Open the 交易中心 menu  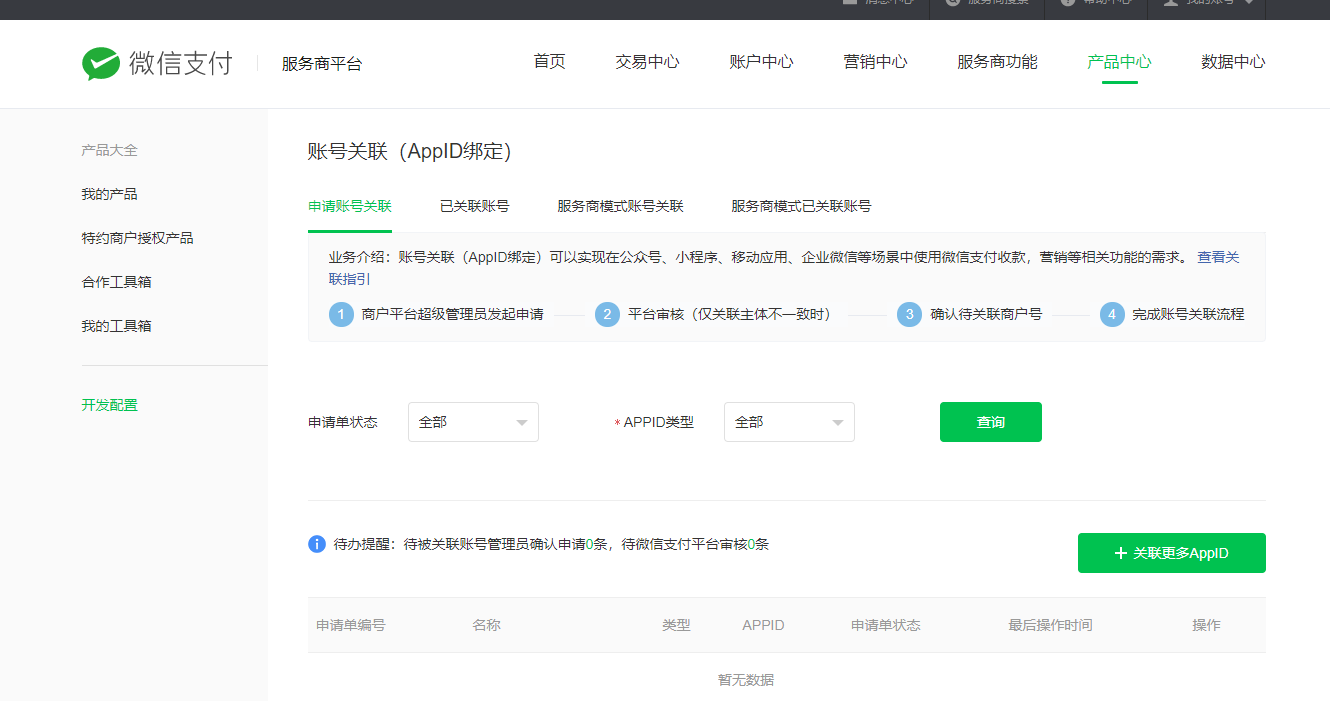647,62
